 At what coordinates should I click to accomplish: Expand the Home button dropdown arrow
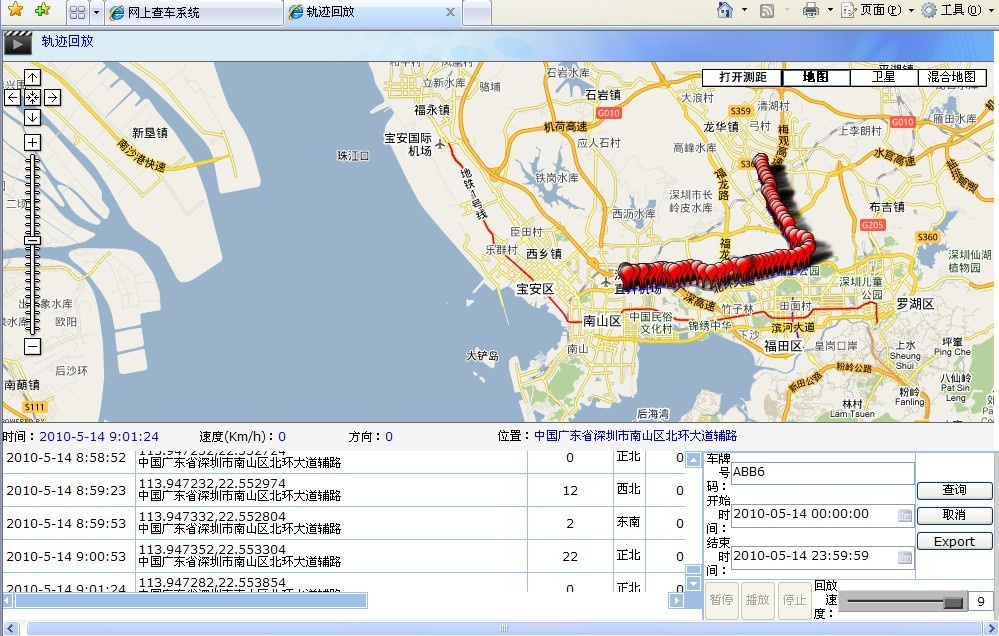coord(744,10)
